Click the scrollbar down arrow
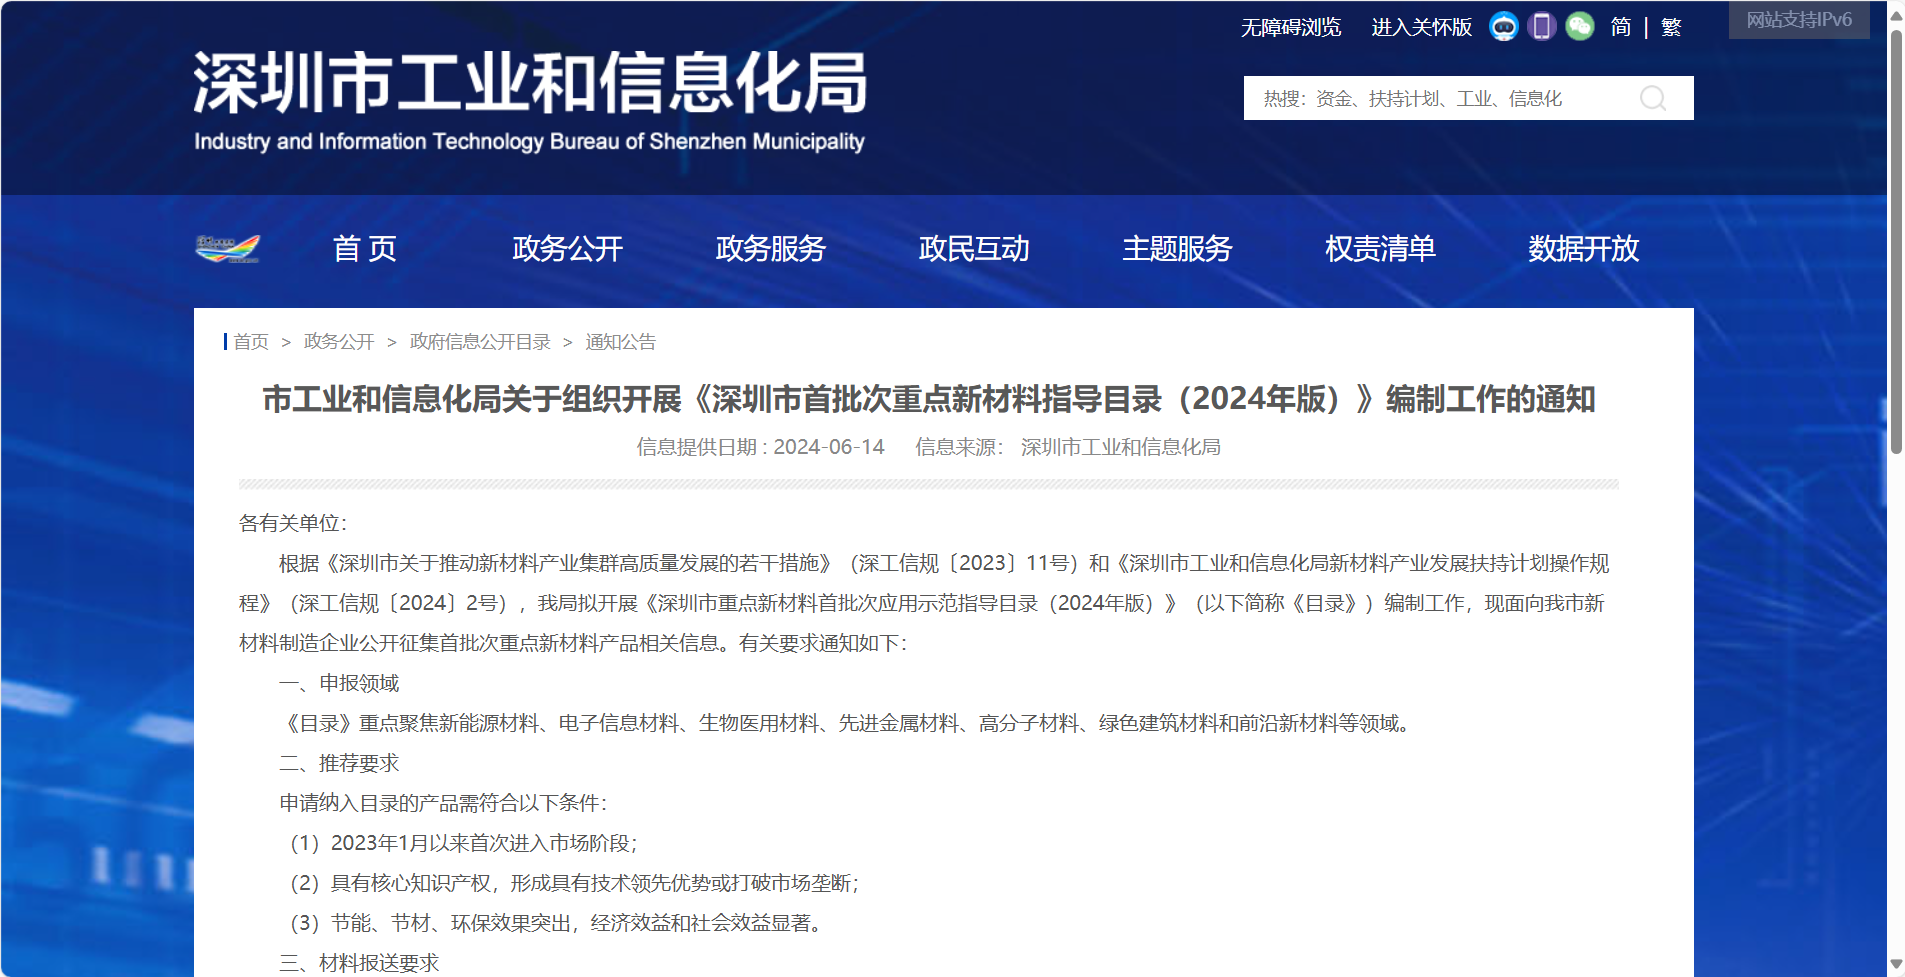The image size is (1905, 977). tap(1896, 964)
